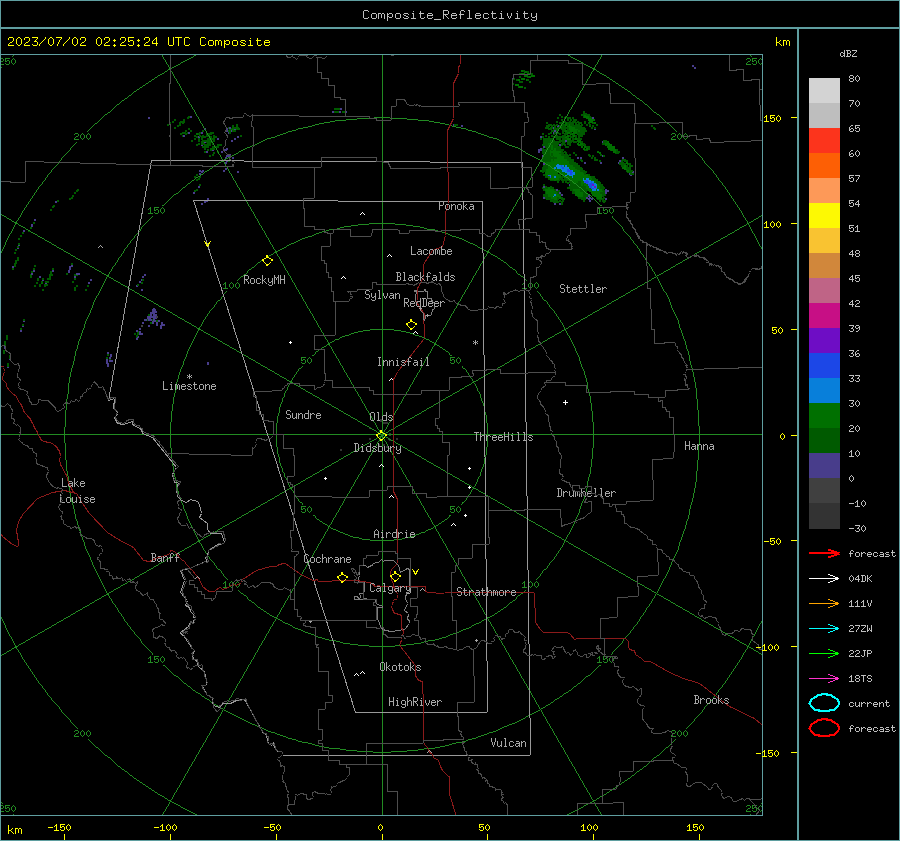Click the green 22JP arrow icon

tap(824, 653)
